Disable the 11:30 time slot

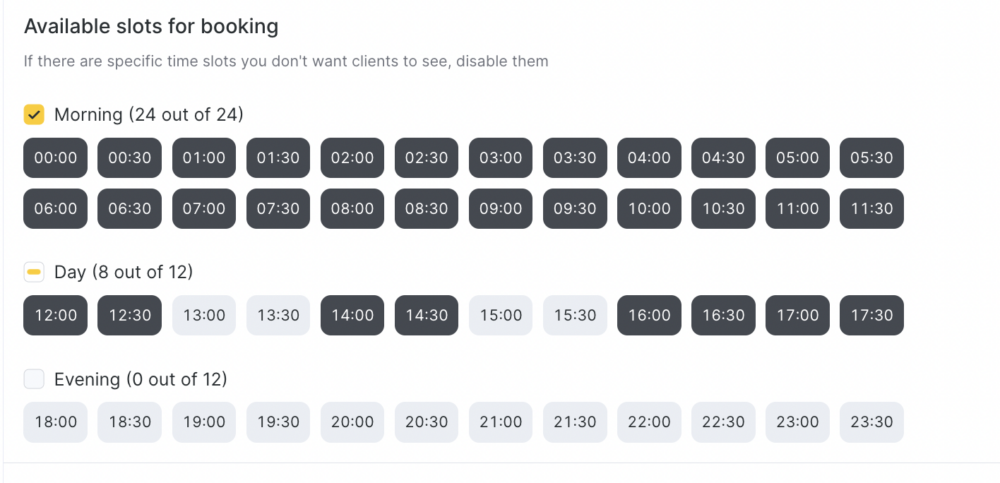point(871,209)
